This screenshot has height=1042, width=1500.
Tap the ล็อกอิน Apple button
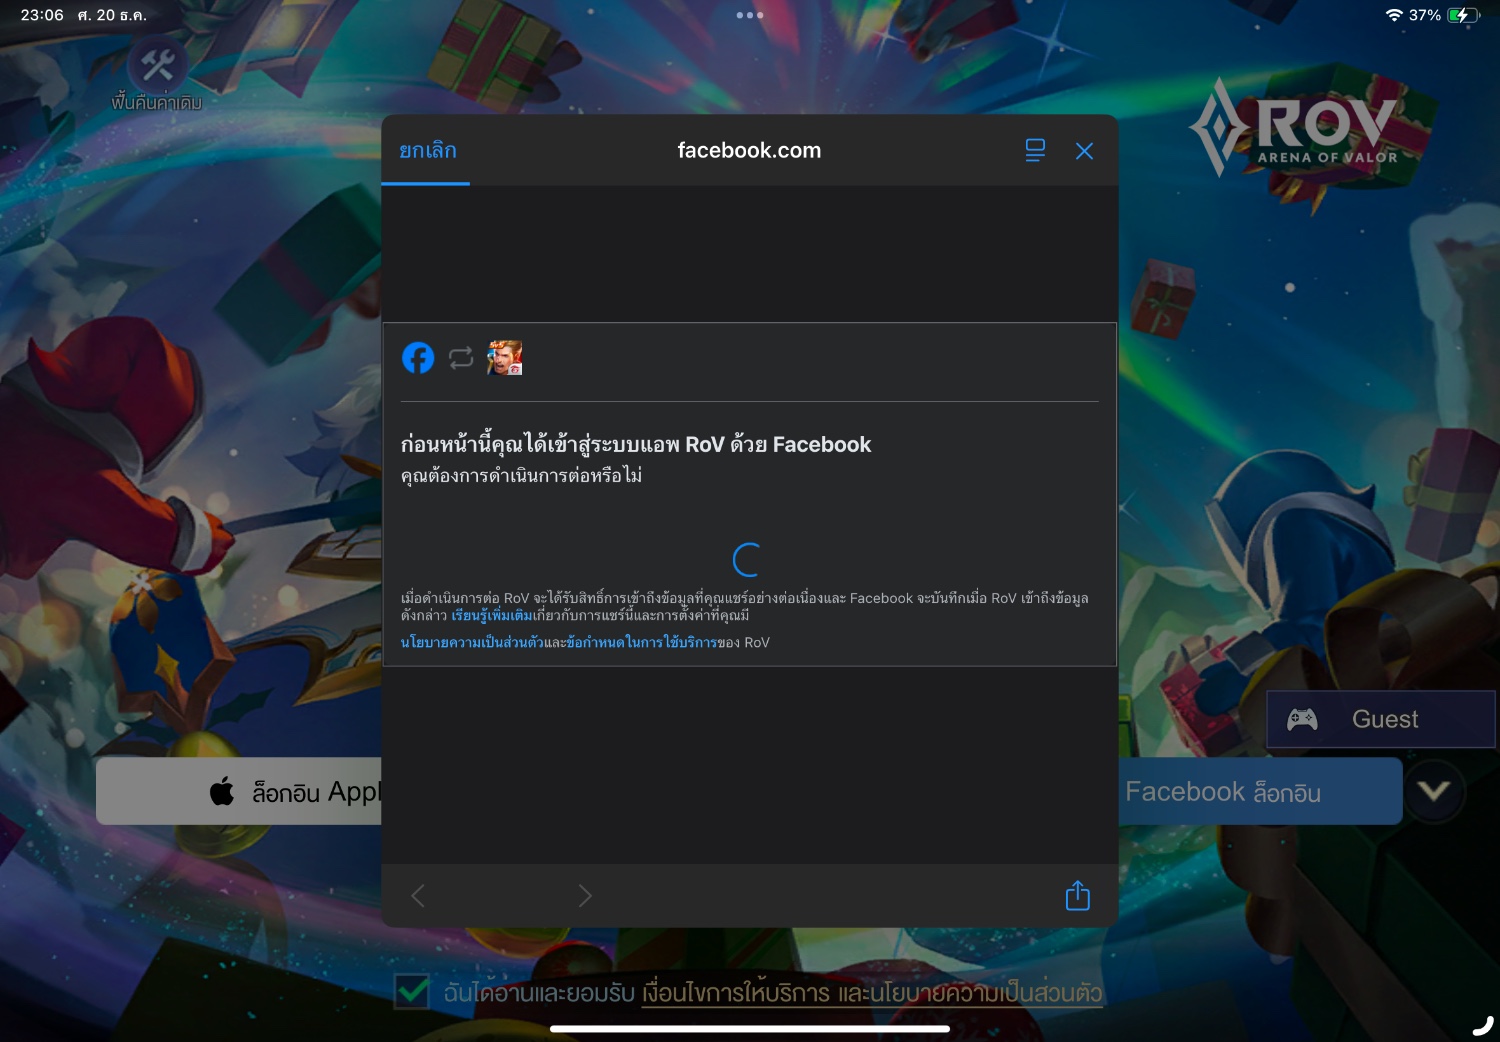click(x=239, y=791)
